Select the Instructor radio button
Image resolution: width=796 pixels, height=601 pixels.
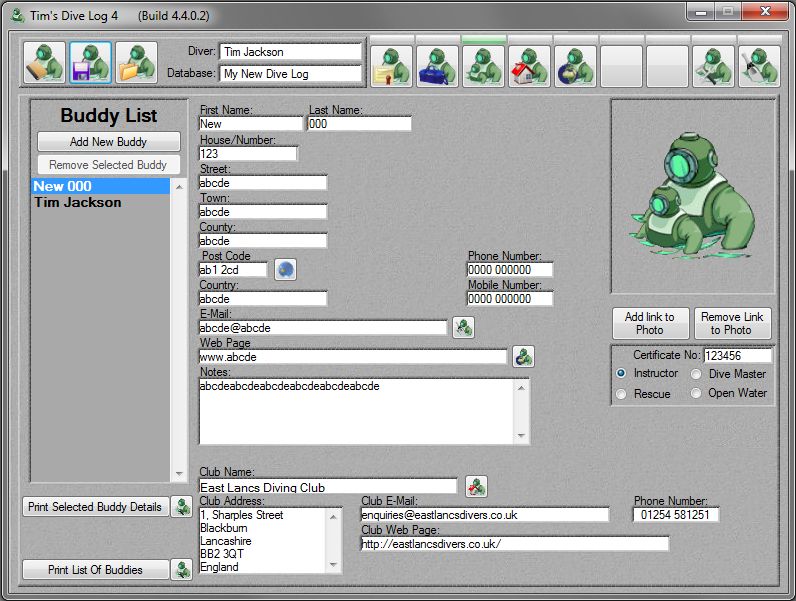point(621,373)
